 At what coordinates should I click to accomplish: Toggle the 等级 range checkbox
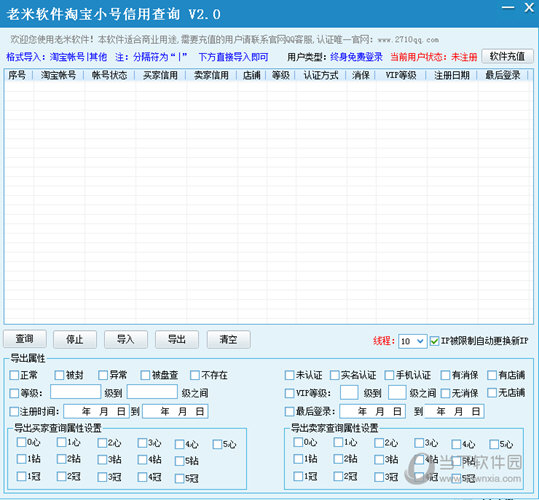[14, 393]
